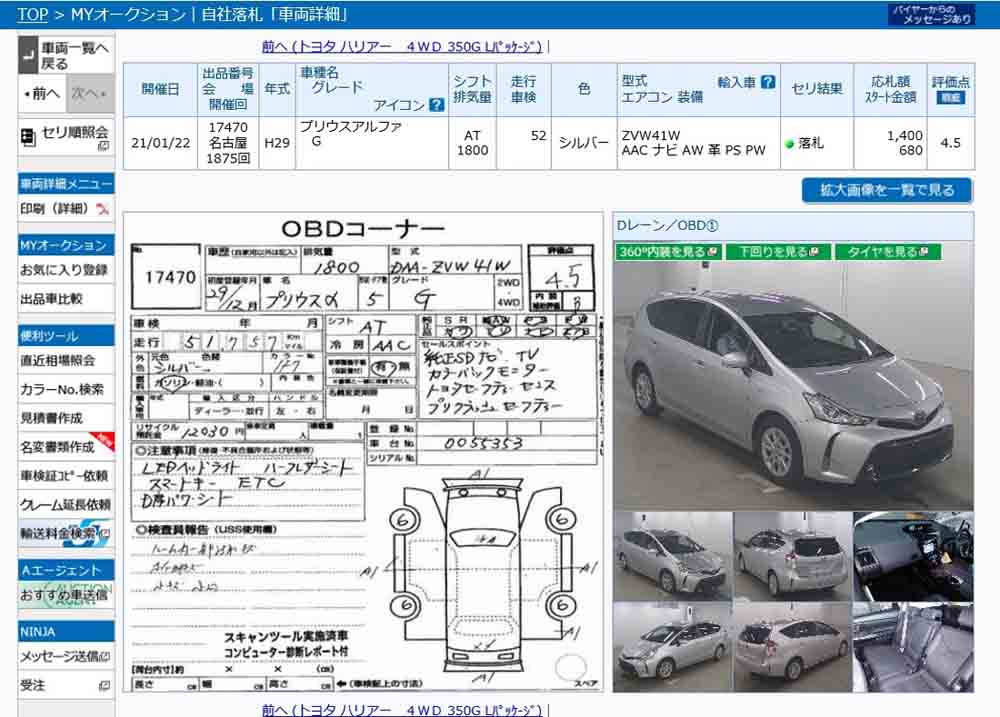Click the score value 4.5 in the table
Screen dimensions: 1000x717
point(950,143)
